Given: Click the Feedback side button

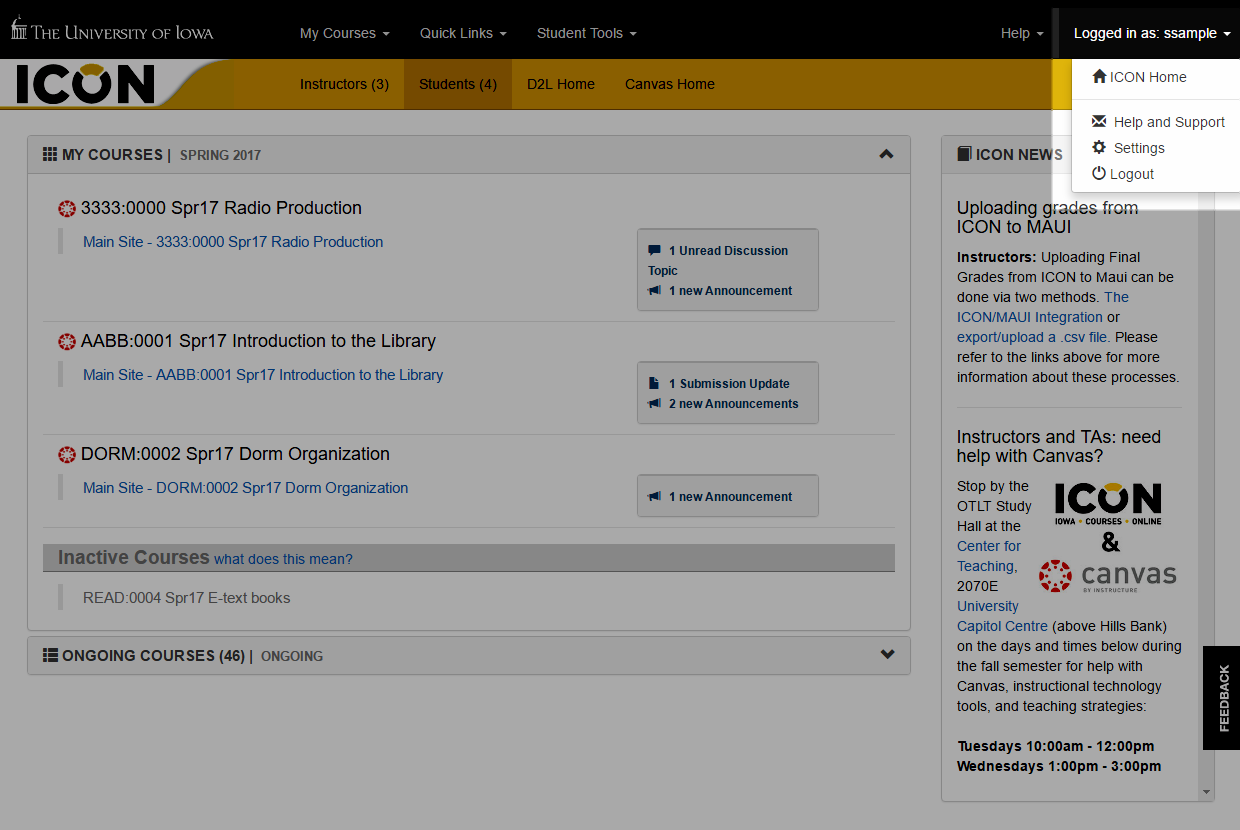Looking at the screenshot, I should pos(1222,698).
